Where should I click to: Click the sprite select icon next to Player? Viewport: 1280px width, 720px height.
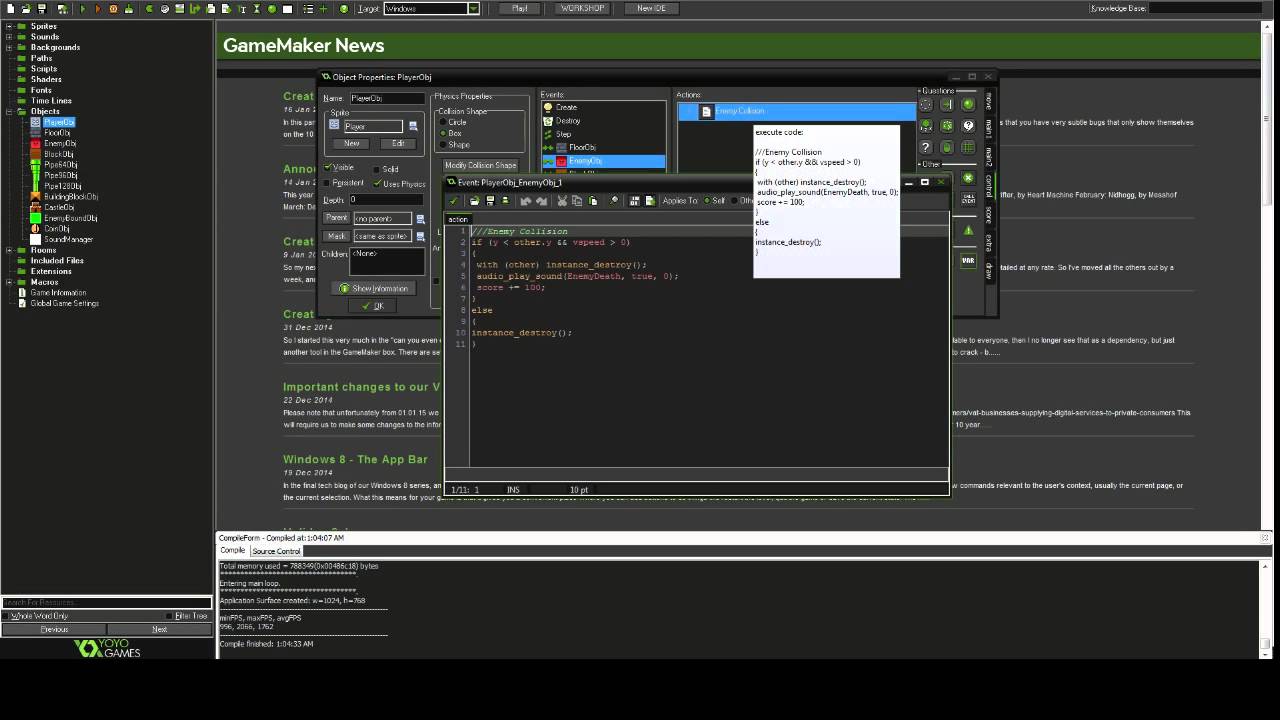[x=412, y=126]
